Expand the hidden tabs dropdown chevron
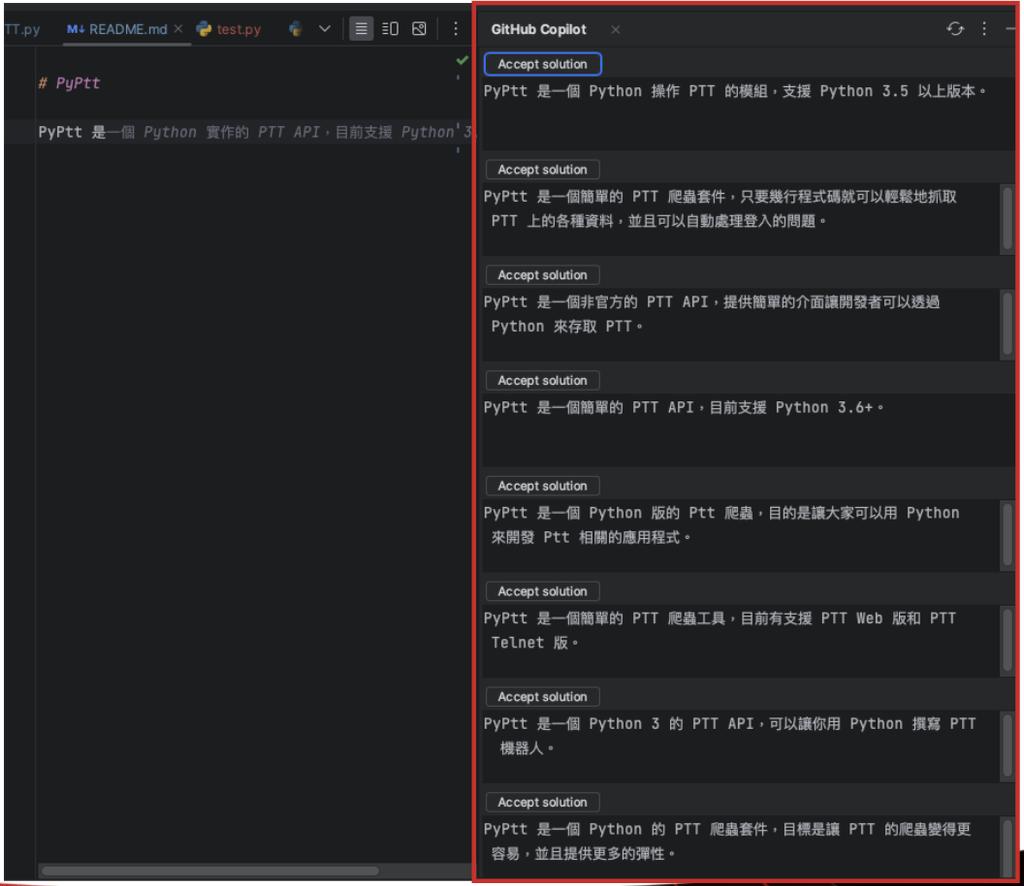The image size is (1024, 886). click(x=324, y=29)
